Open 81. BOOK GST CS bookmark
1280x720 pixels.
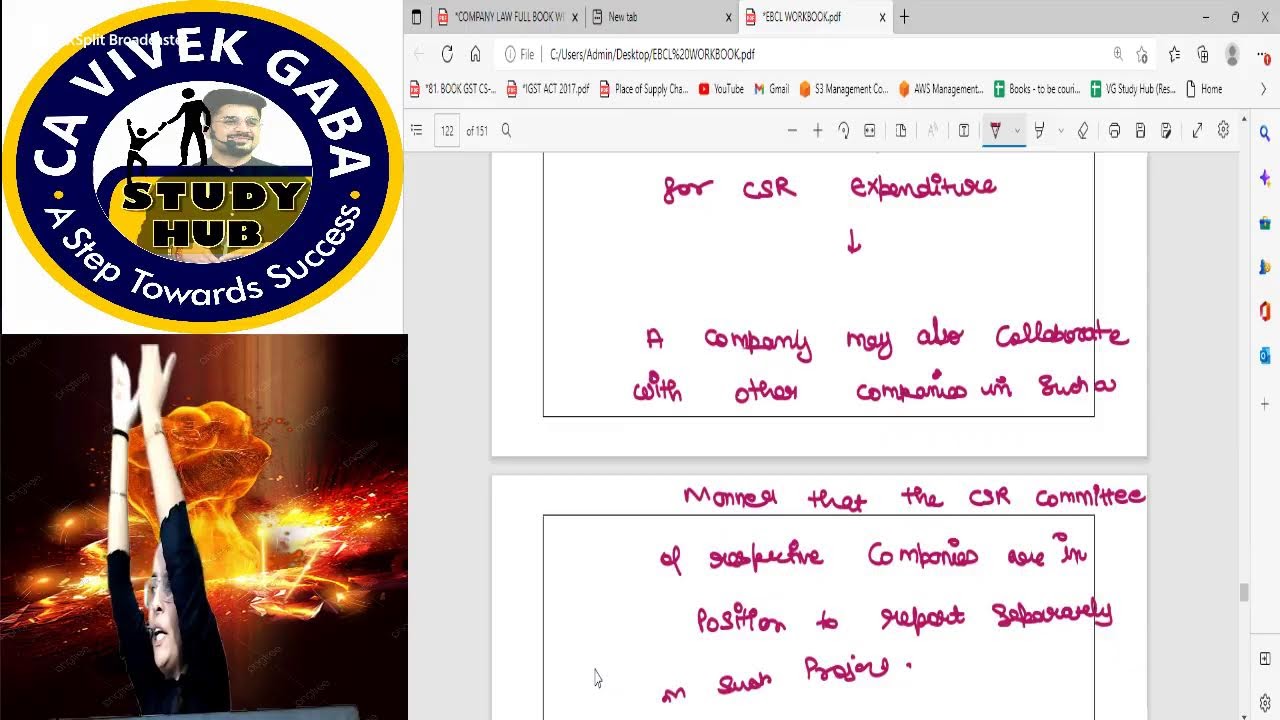pos(453,89)
